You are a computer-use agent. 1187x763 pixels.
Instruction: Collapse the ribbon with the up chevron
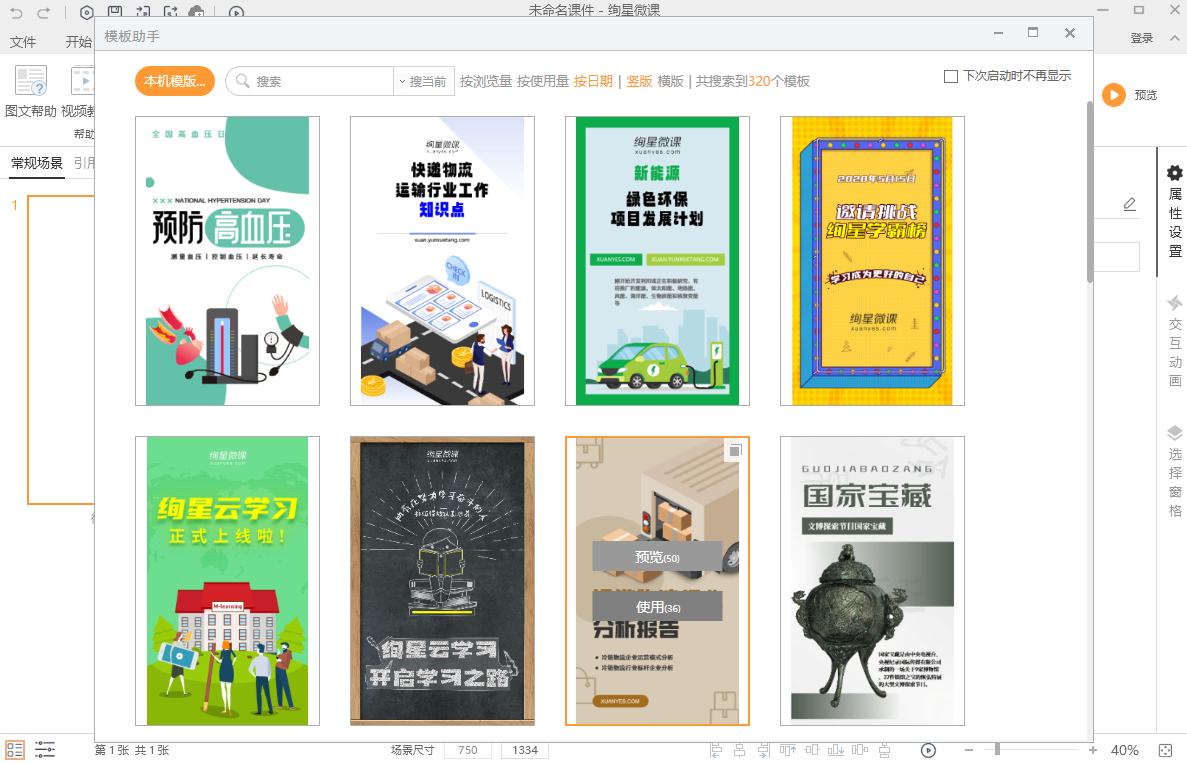pyautogui.click(x=1173, y=39)
